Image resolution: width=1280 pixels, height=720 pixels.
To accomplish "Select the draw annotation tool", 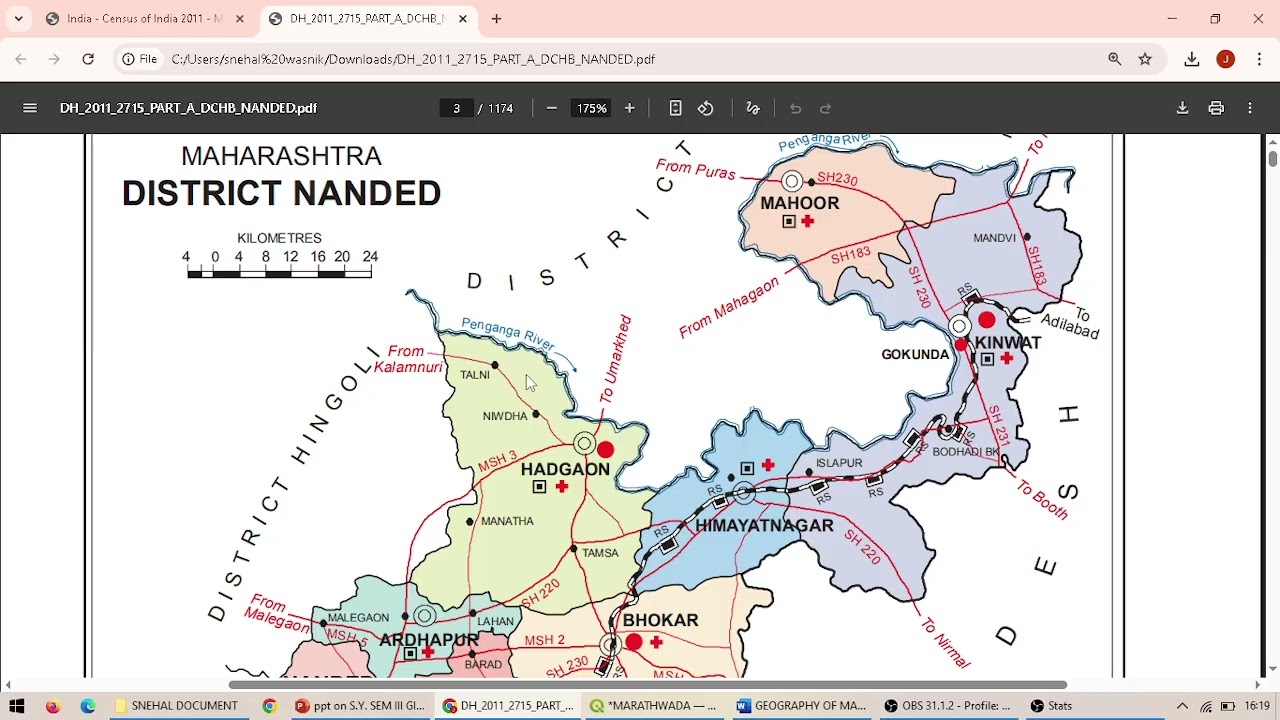I will (x=753, y=108).
